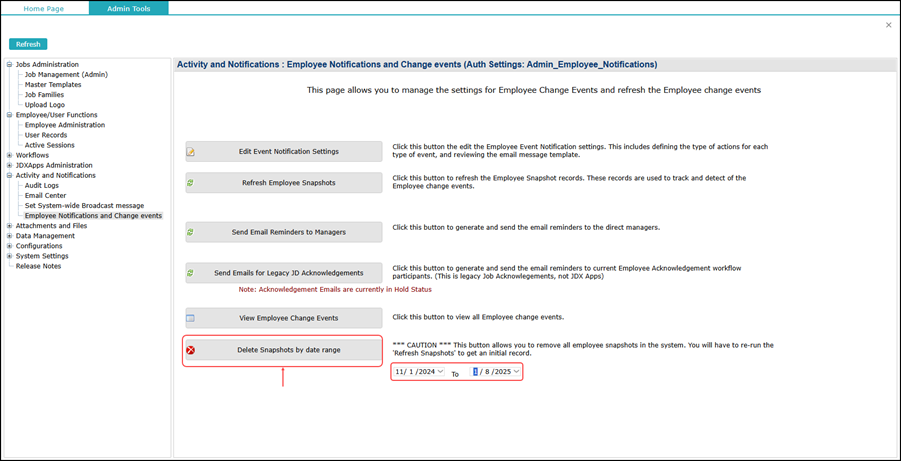Image resolution: width=901 pixels, height=462 pixels.
Task: Click the month field of the end date
Action: 477,372
